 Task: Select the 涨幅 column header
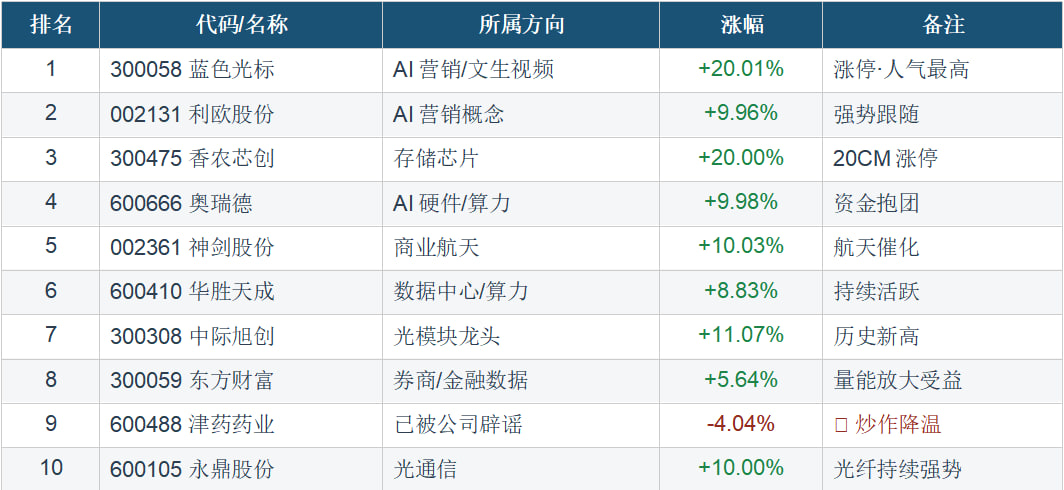pyautogui.click(x=740, y=25)
